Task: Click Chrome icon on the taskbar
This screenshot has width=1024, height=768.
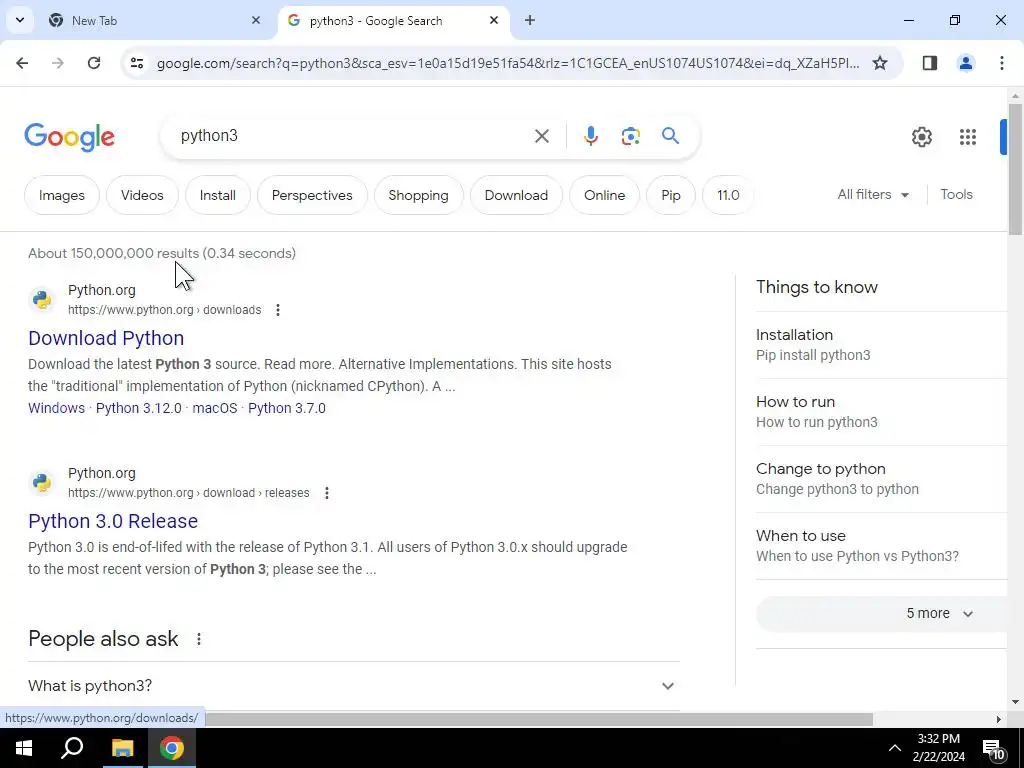Action: pyautogui.click(x=172, y=748)
